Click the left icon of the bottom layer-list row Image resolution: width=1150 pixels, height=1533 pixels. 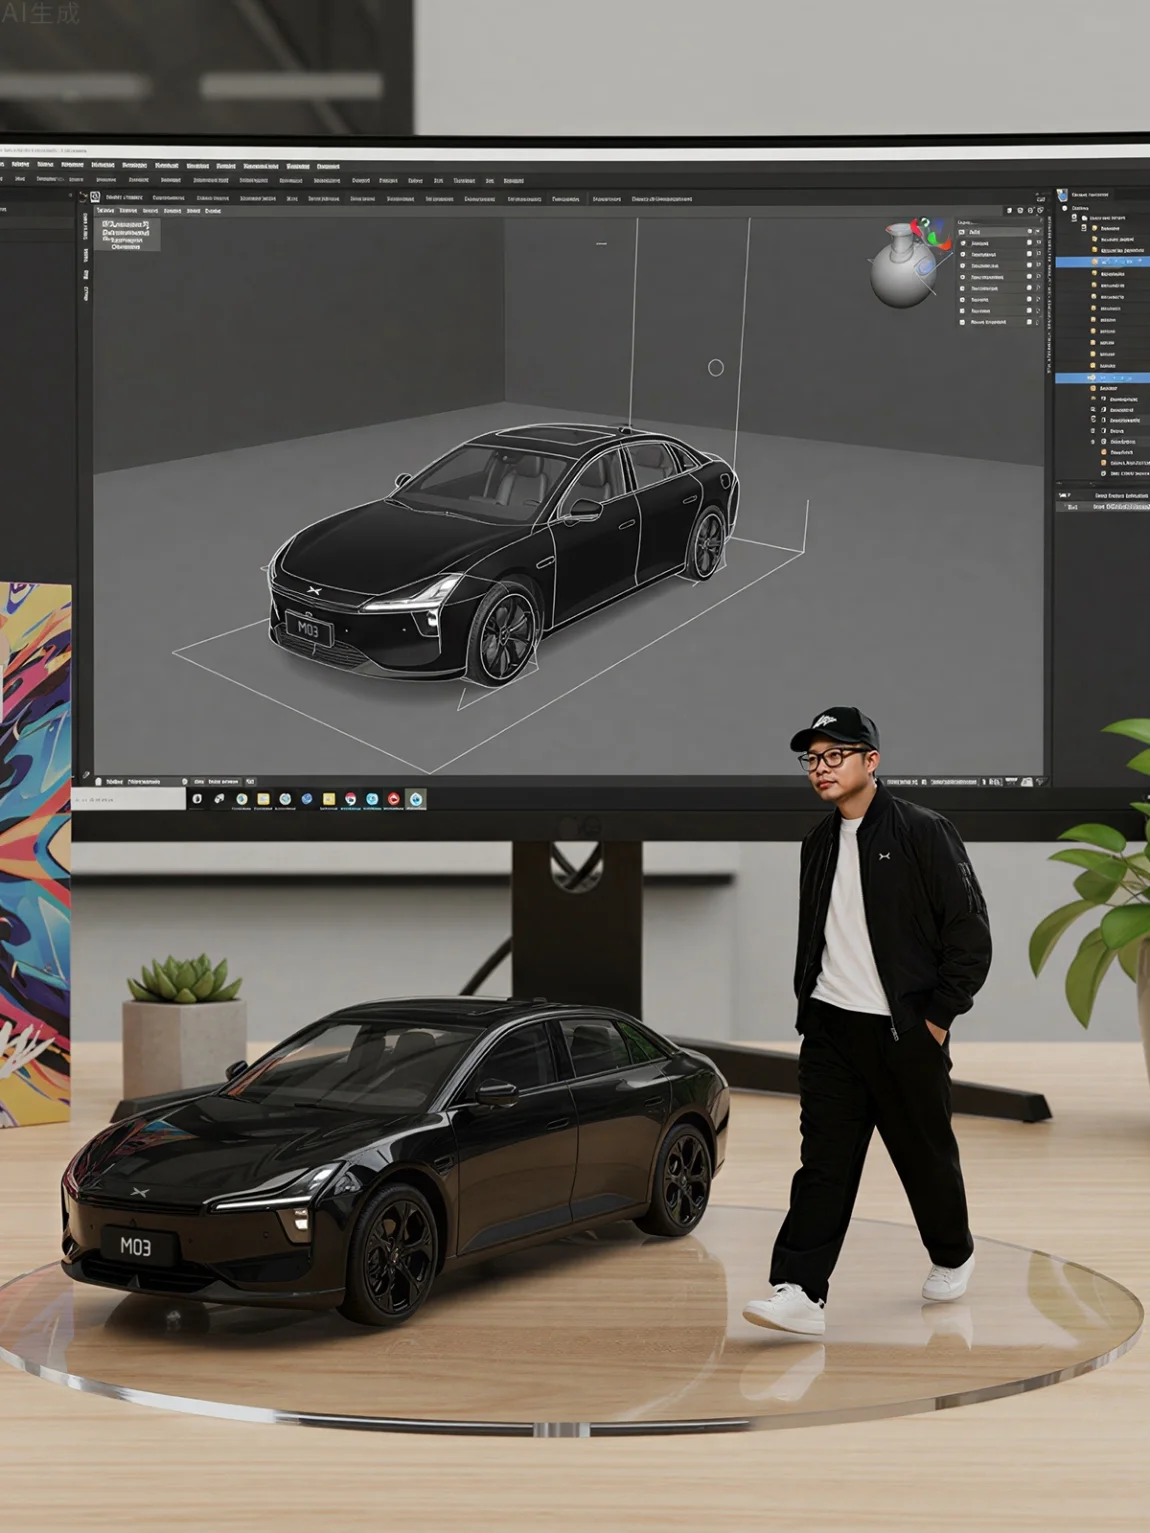(x=963, y=322)
